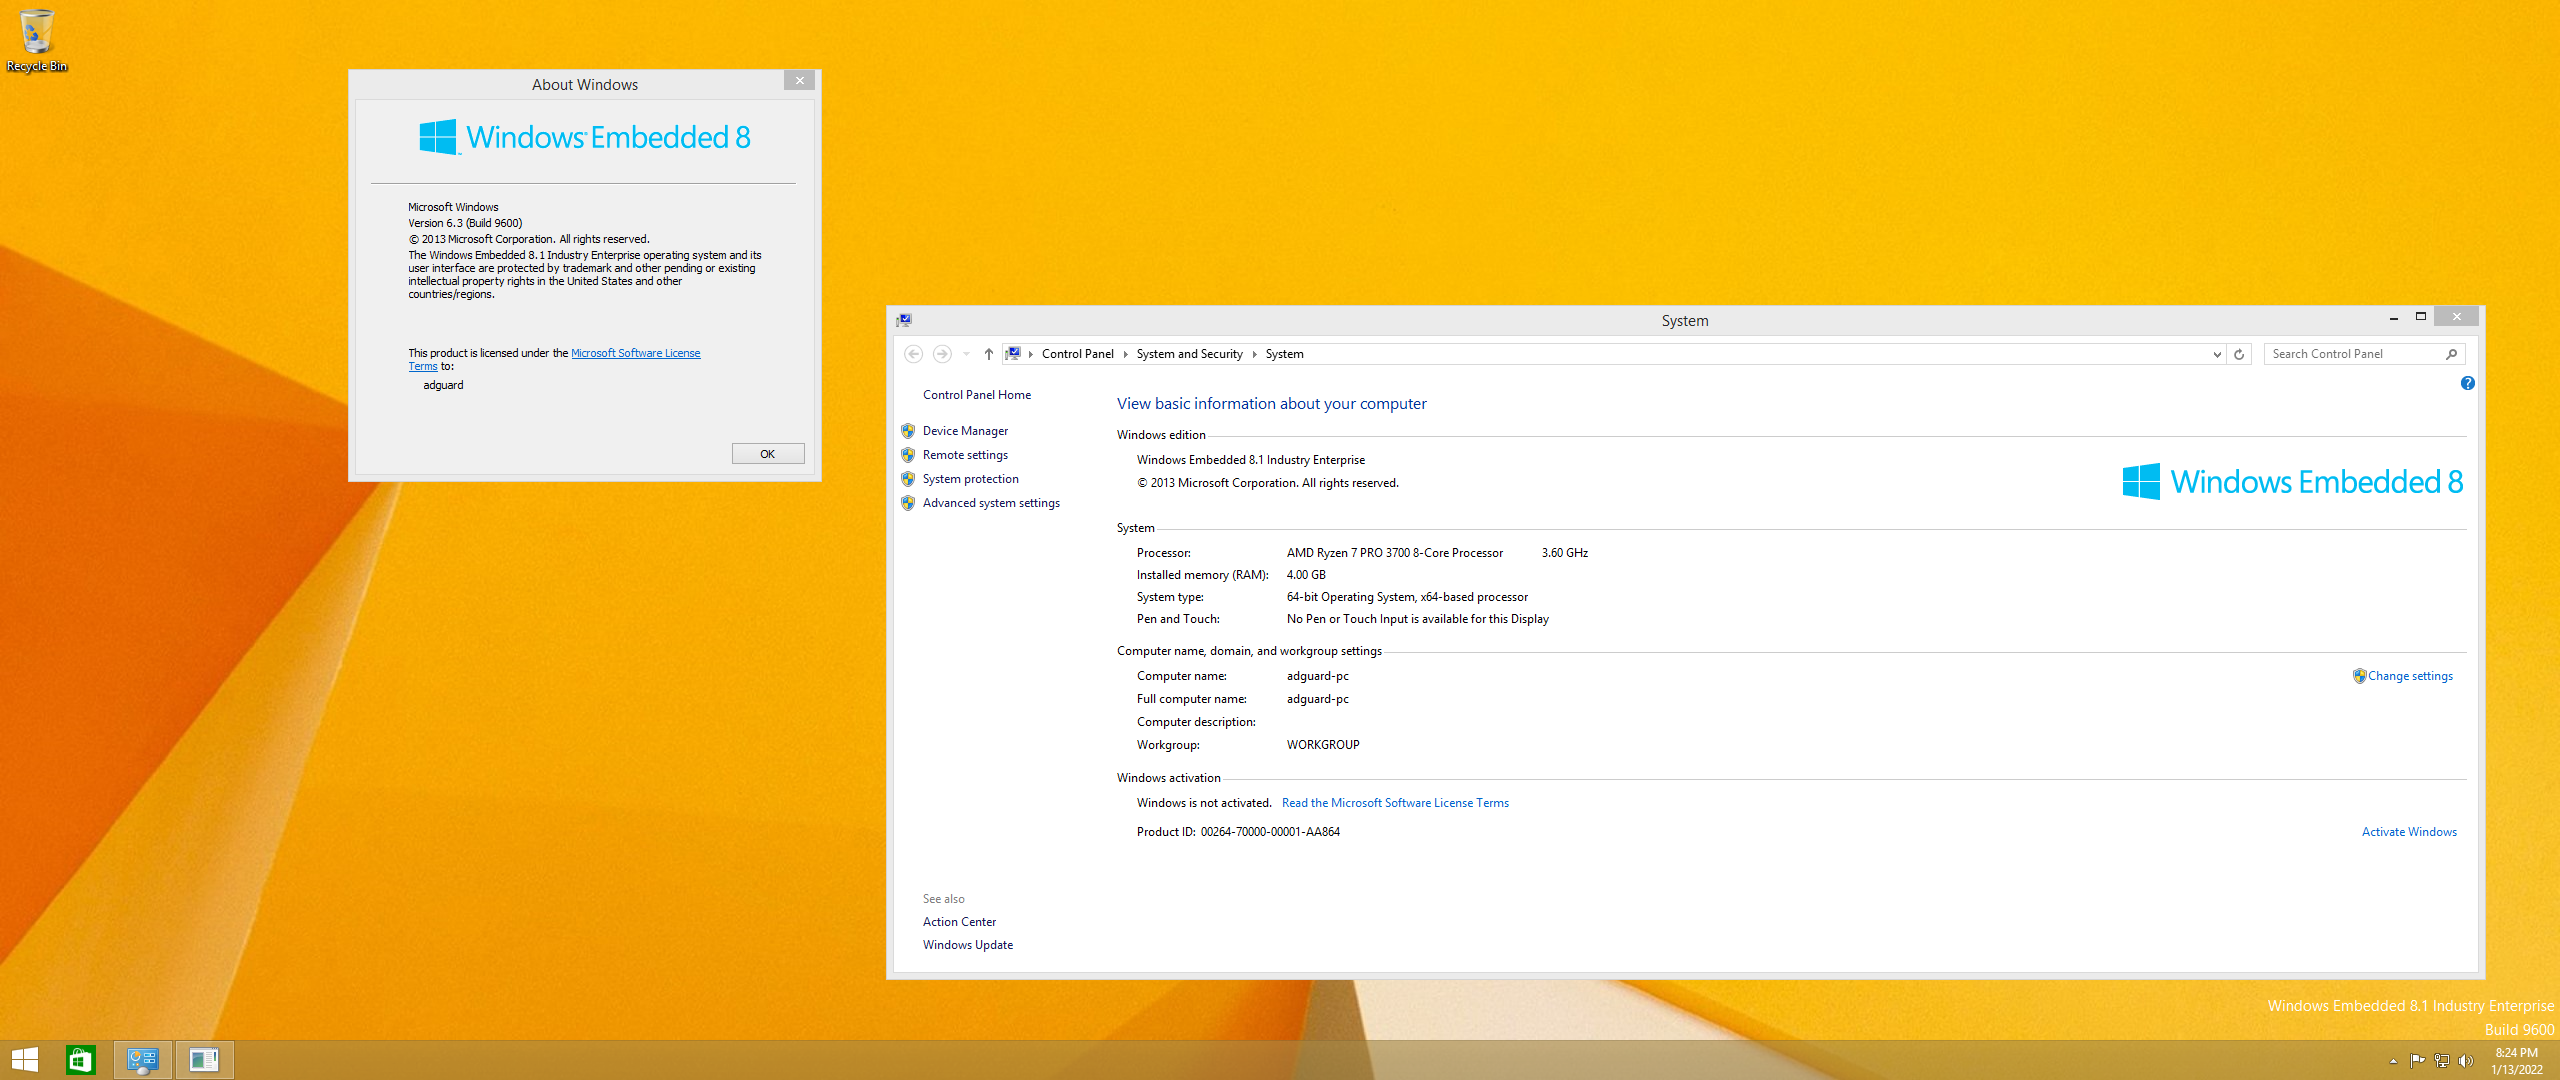Open the network tray icon

click(2442, 1061)
